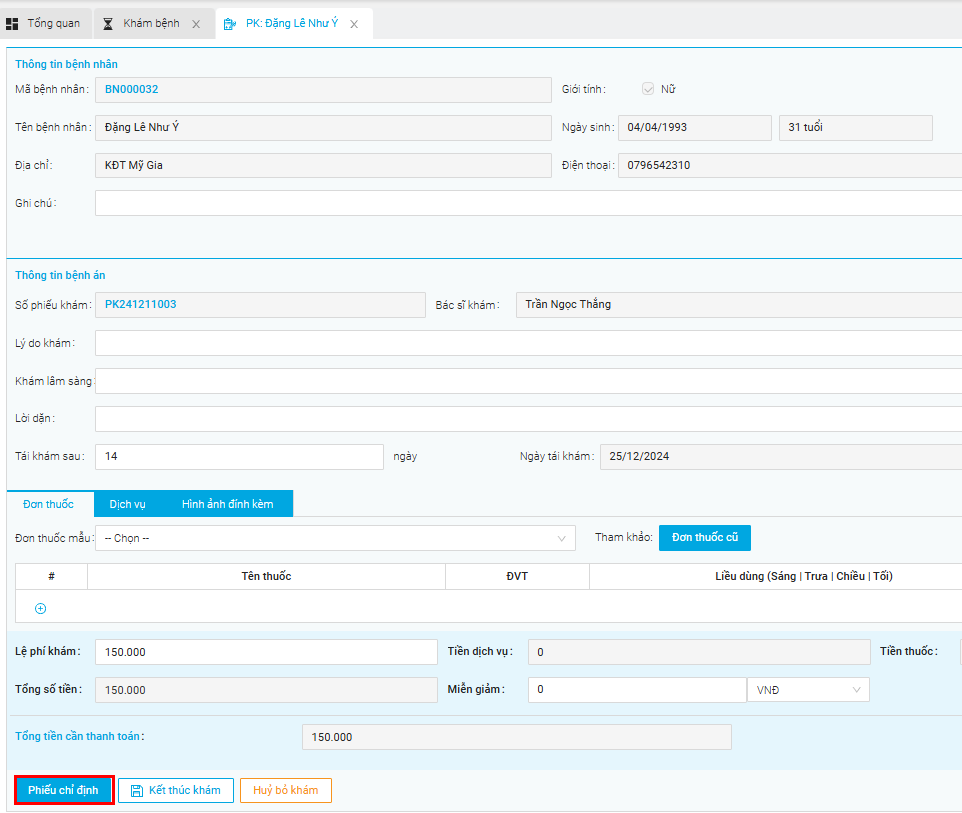
Task: Click the # column header
Action: pos(52,576)
